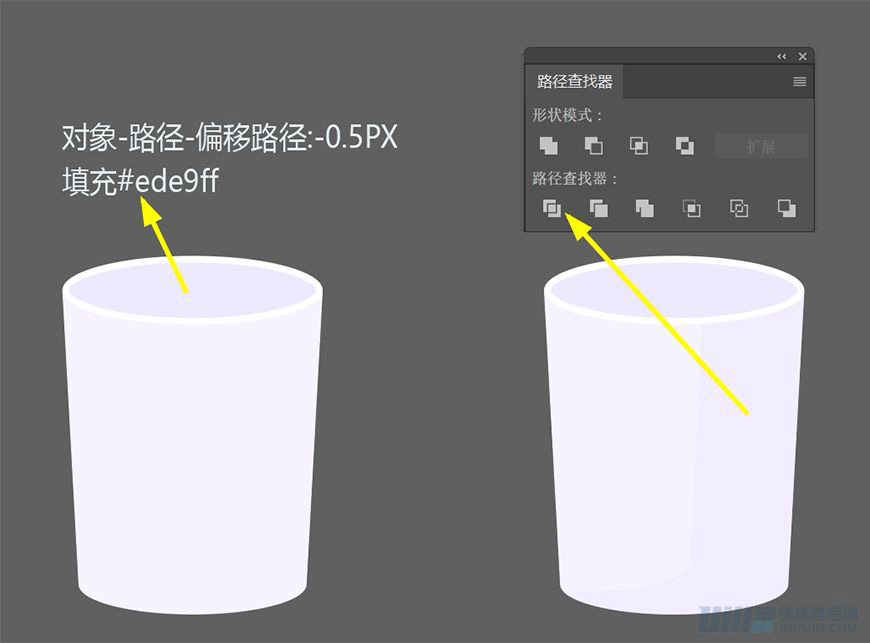Image resolution: width=870 pixels, height=643 pixels.
Task: Click the Trim pathfinder icon
Action: (x=598, y=208)
